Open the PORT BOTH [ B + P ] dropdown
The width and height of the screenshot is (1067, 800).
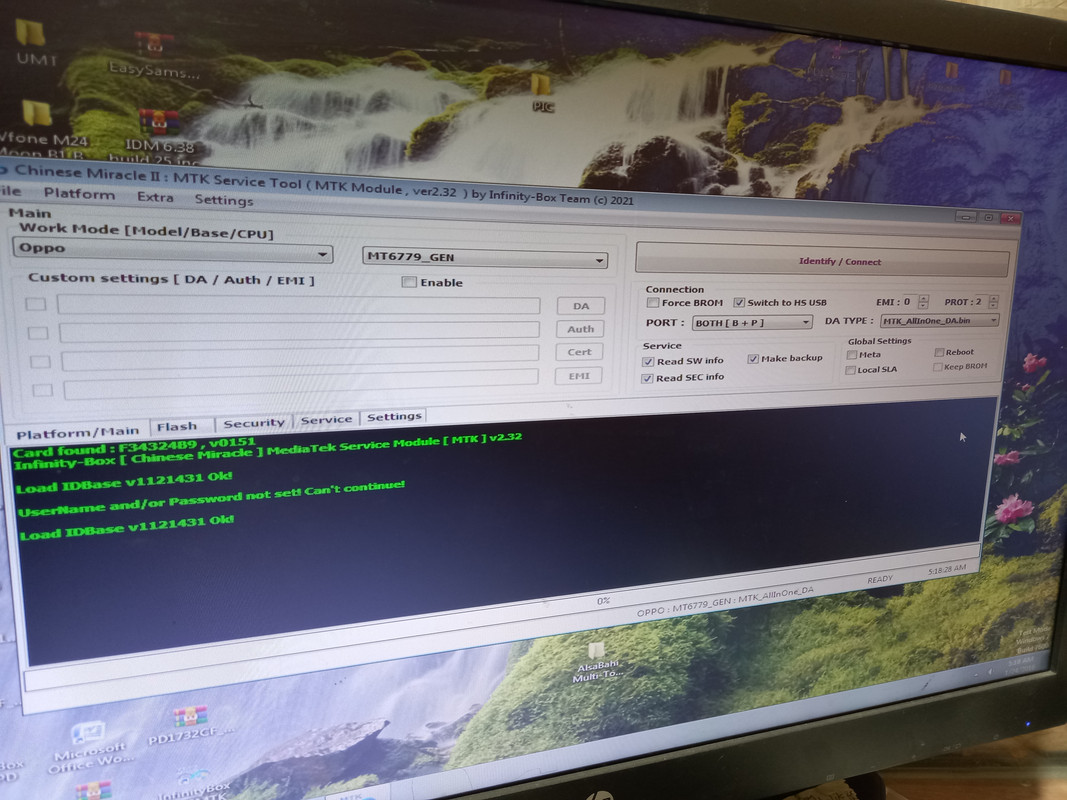coord(751,322)
